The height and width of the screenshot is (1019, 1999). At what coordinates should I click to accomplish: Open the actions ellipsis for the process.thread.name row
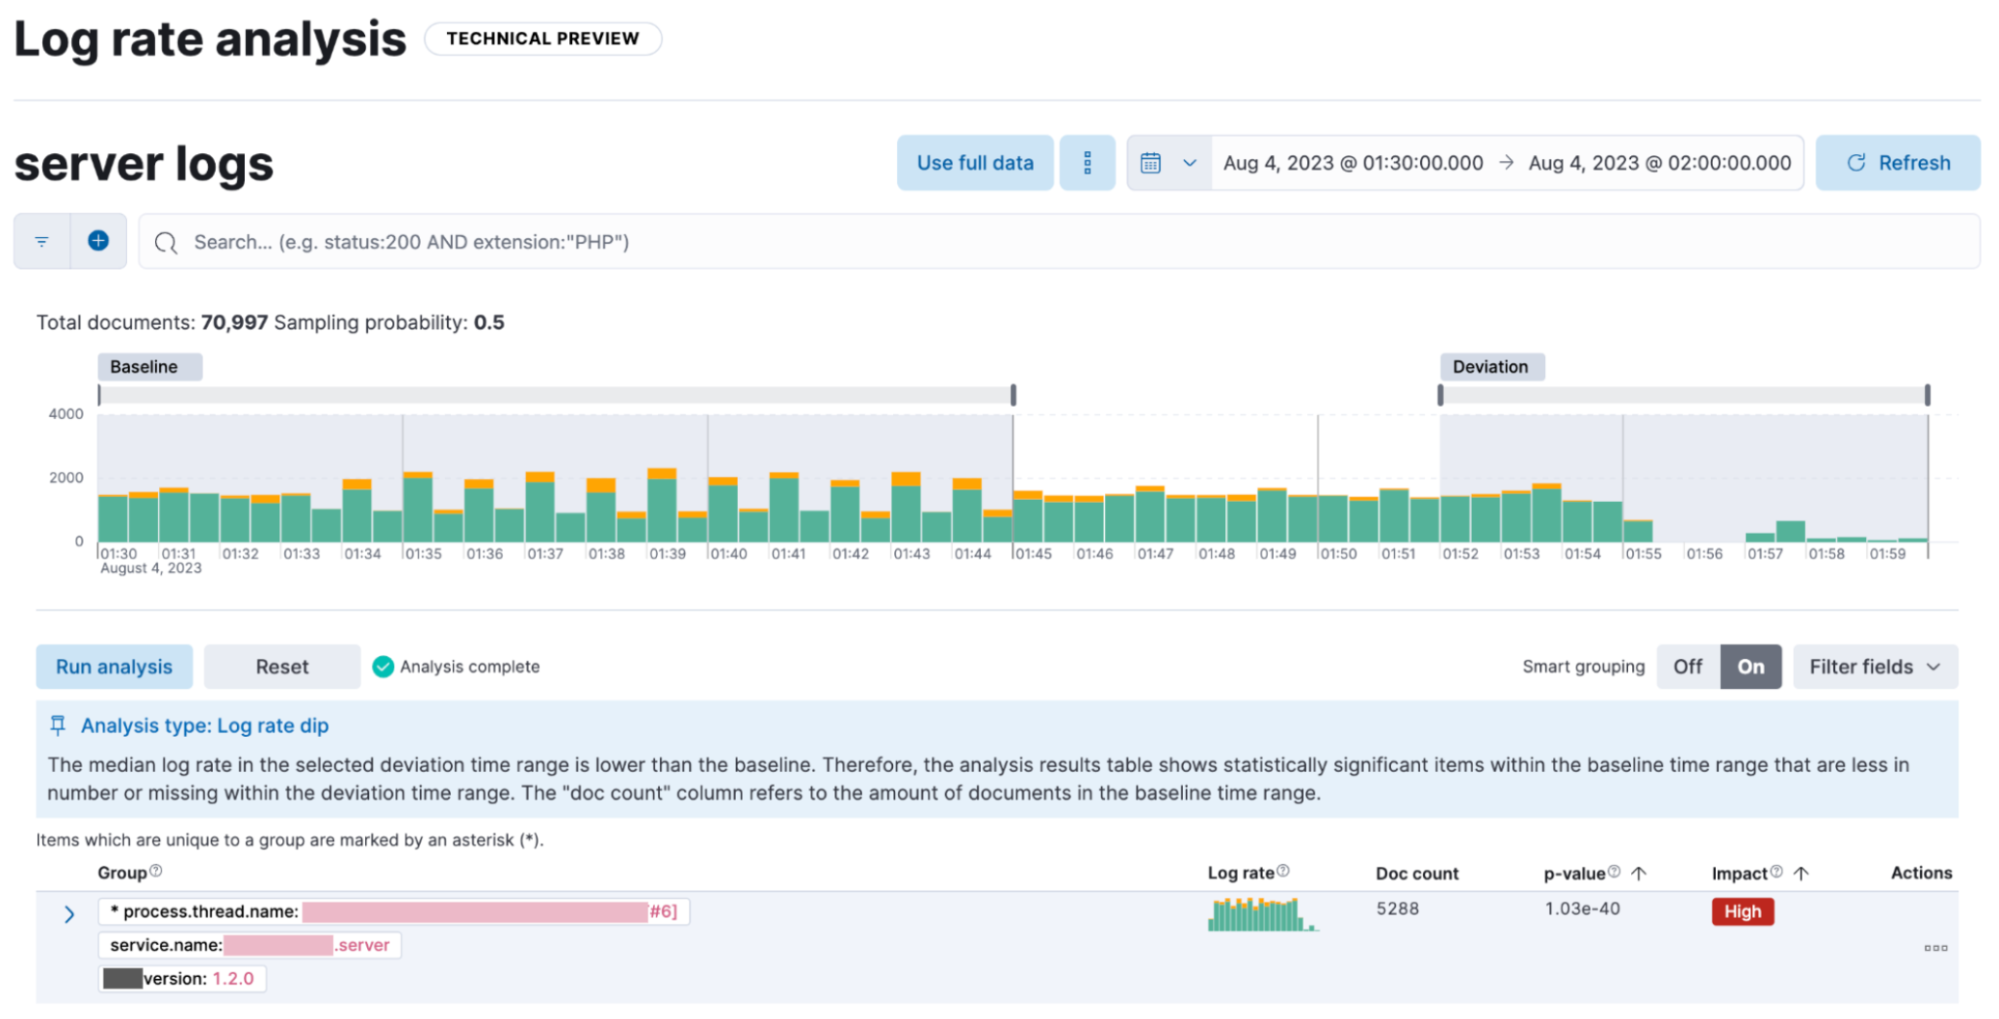tap(1936, 947)
